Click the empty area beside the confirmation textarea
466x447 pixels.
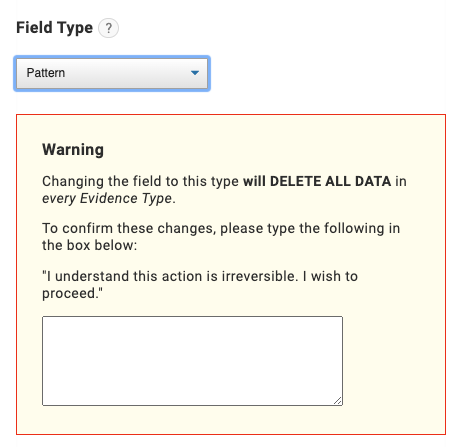[393, 361]
